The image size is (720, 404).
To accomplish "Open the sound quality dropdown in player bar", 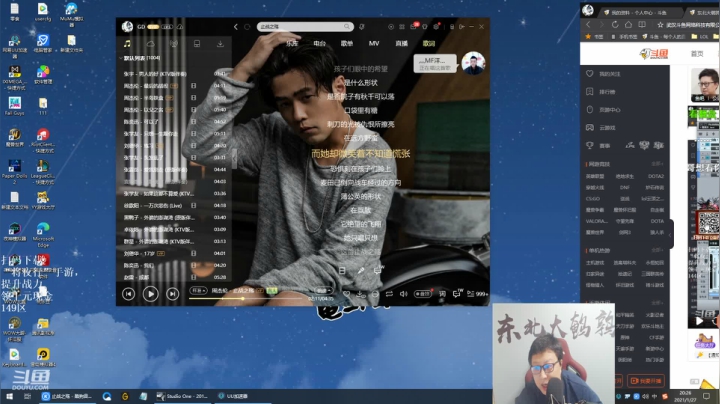I will coord(324,291).
